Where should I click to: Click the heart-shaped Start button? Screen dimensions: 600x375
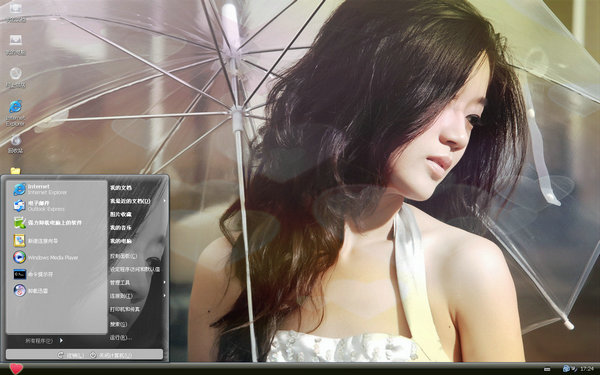[16, 369]
